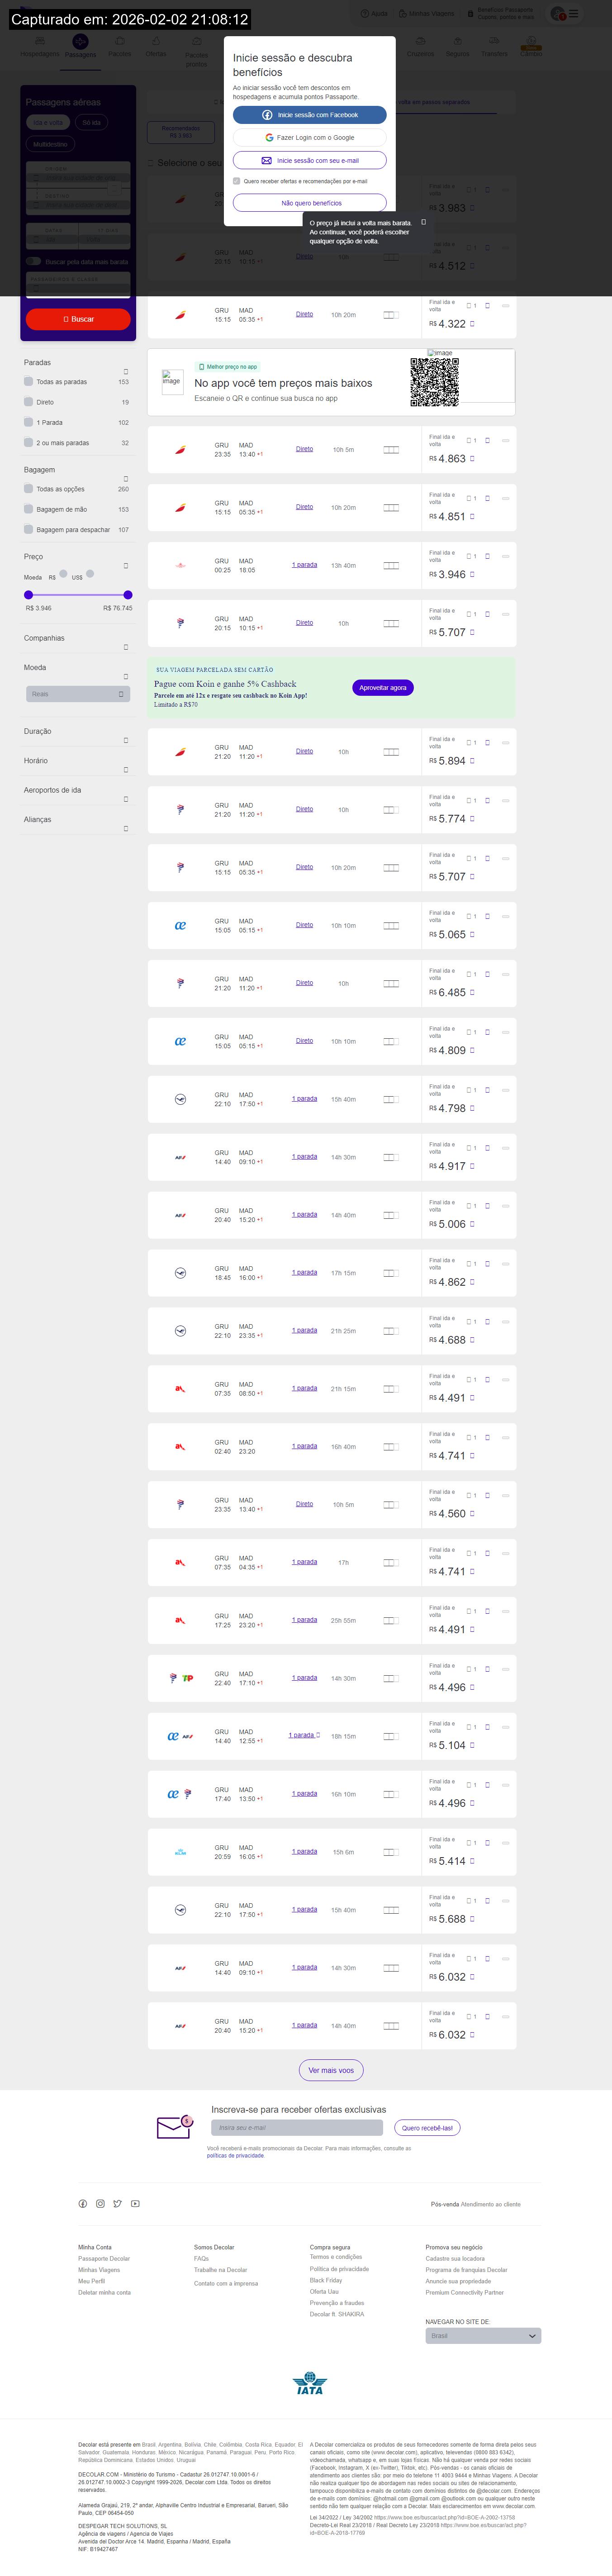Dismiss with 'Não quero benefícios'
The image size is (612, 2576).
(x=310, y=203)
